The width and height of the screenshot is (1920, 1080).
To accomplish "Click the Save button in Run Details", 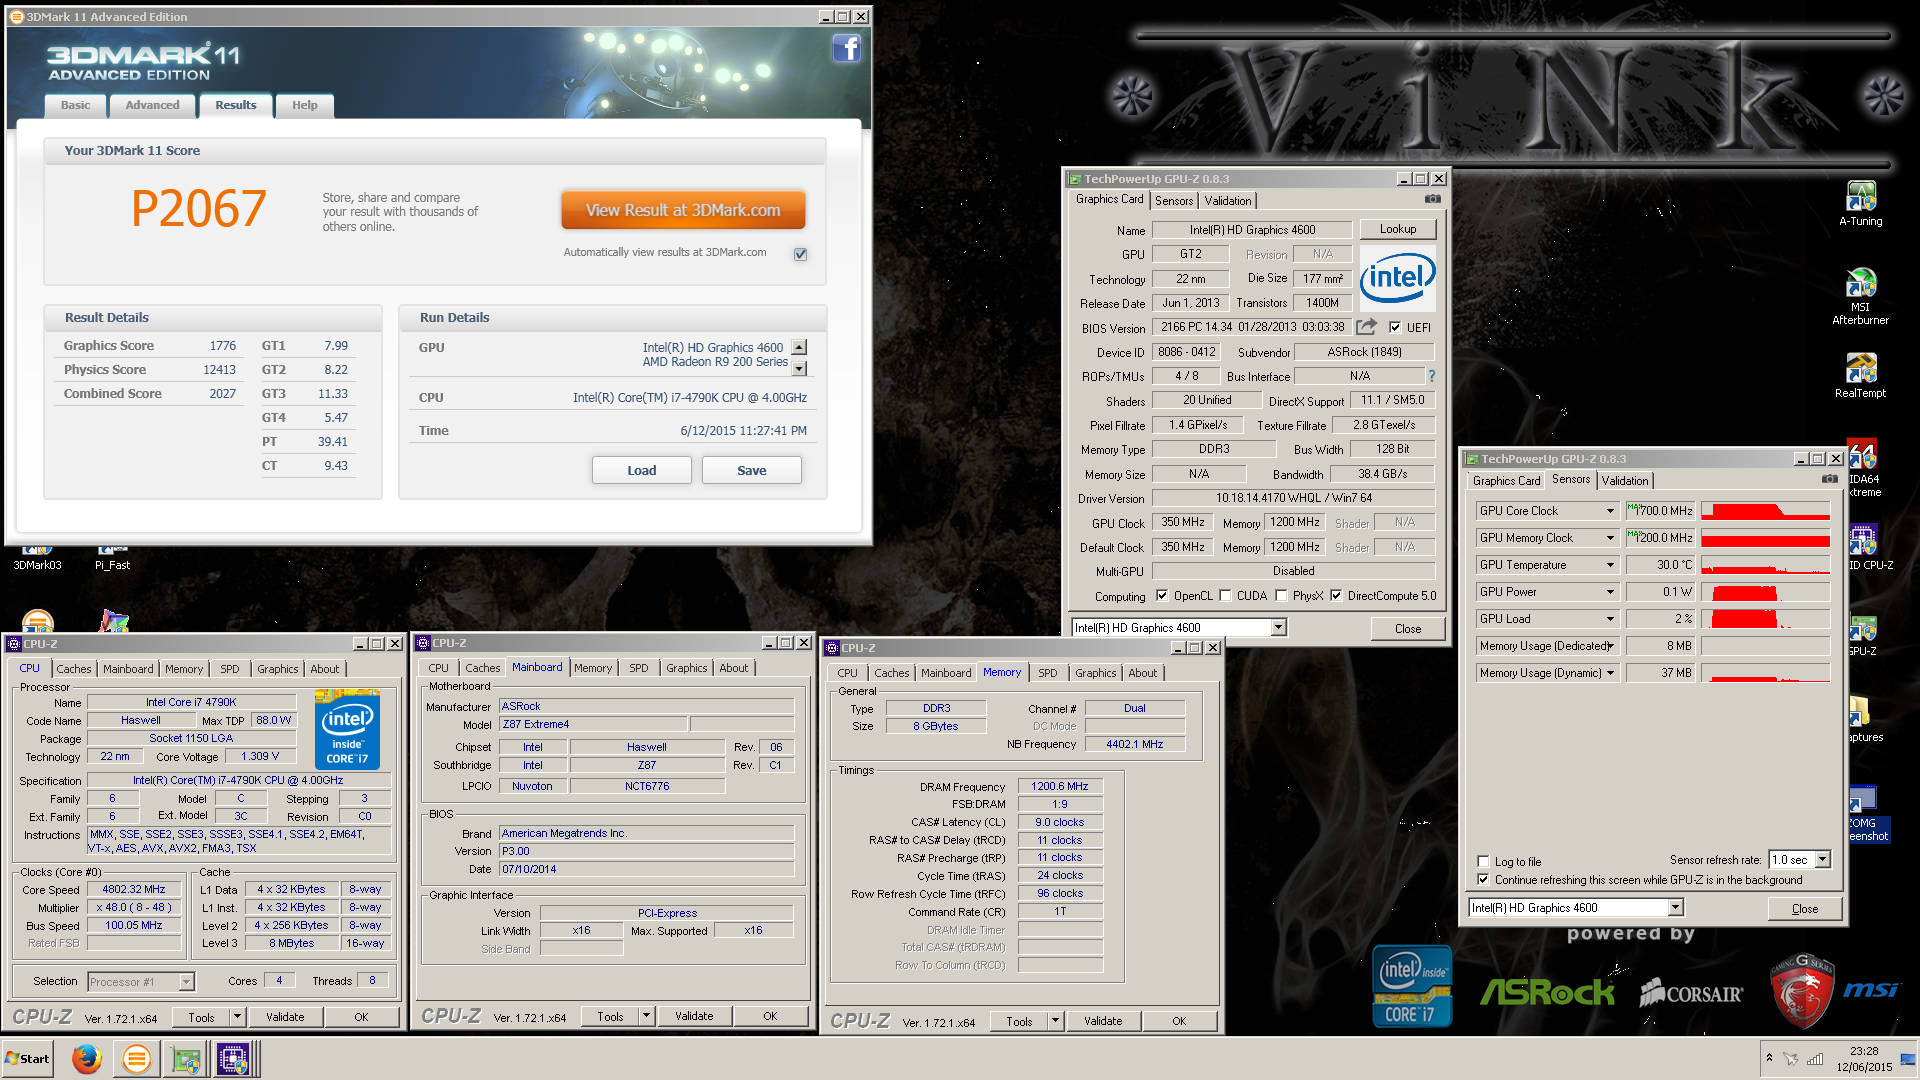I will (751, 470).
